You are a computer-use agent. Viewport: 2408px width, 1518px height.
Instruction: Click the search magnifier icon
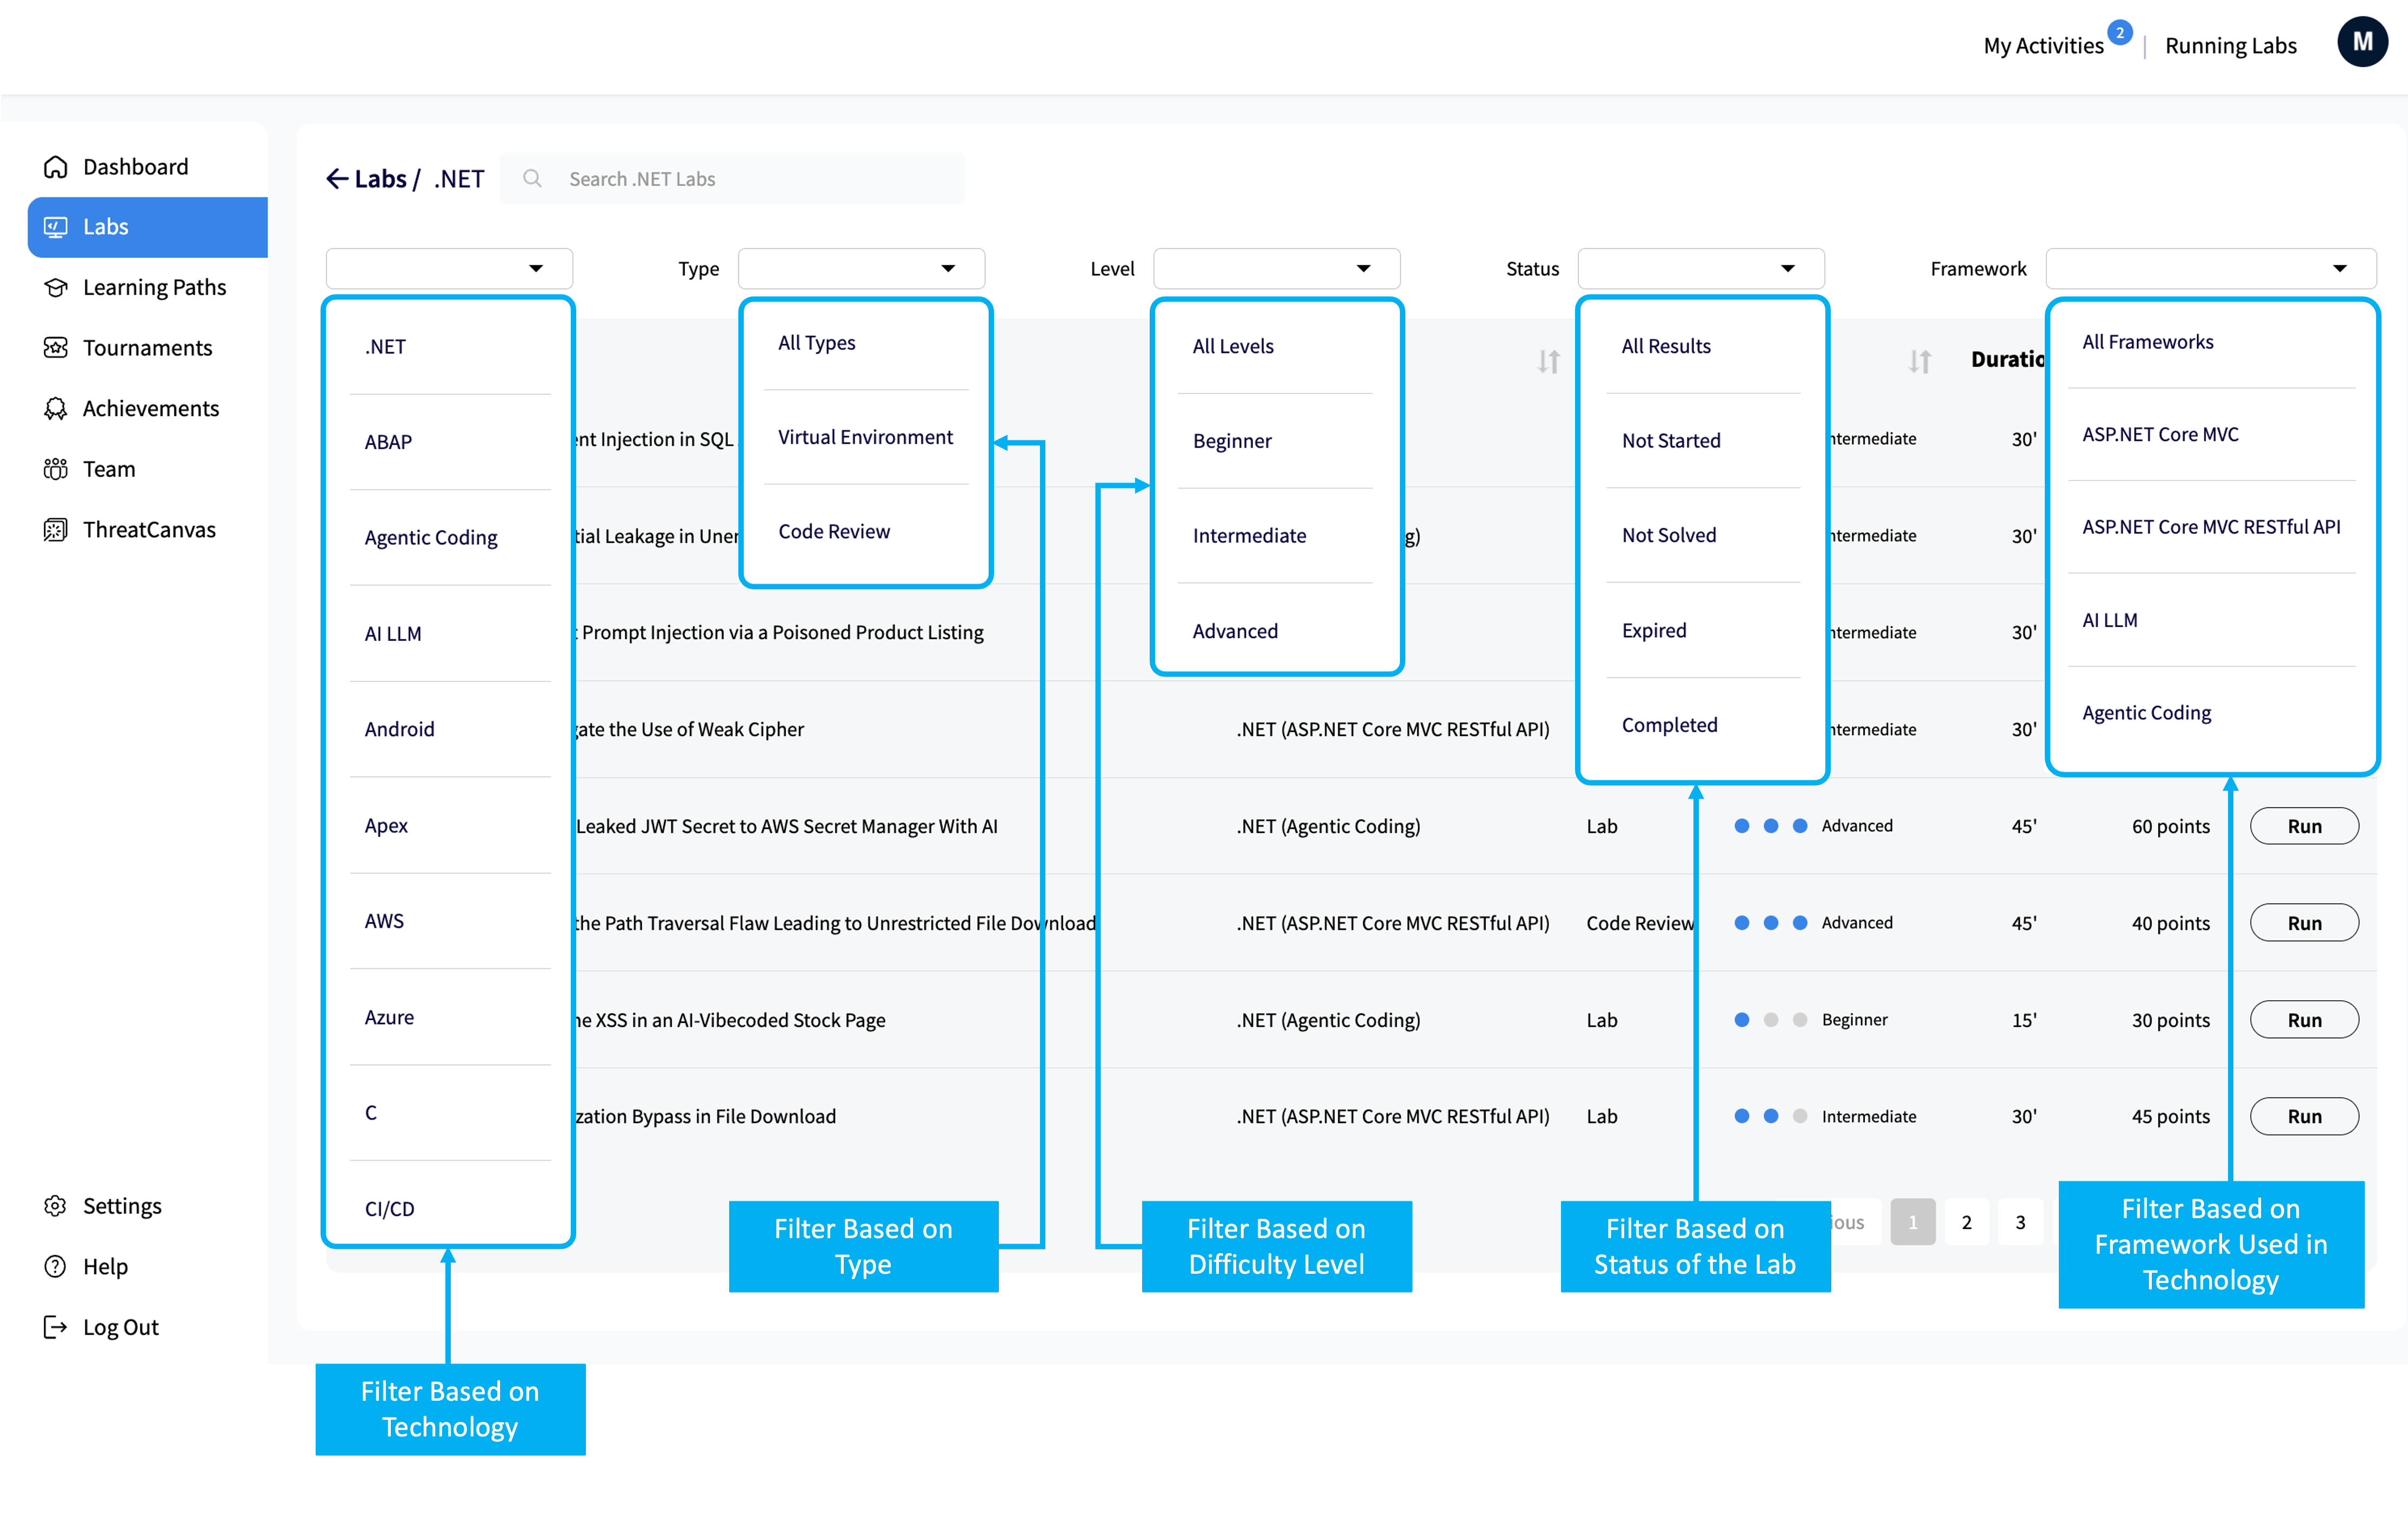click(533, 179)
